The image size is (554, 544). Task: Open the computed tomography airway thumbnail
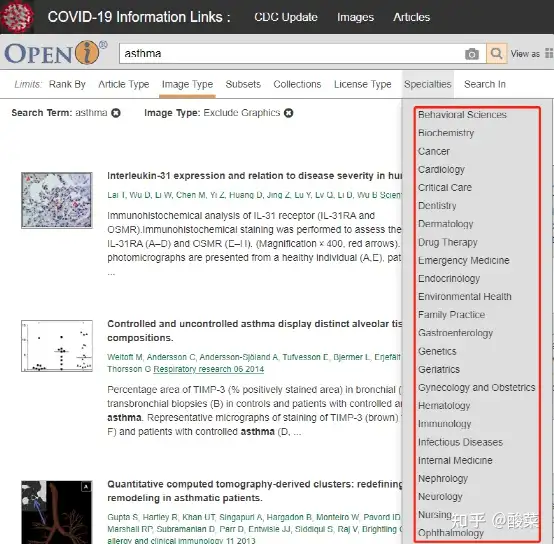coord(57,512)
